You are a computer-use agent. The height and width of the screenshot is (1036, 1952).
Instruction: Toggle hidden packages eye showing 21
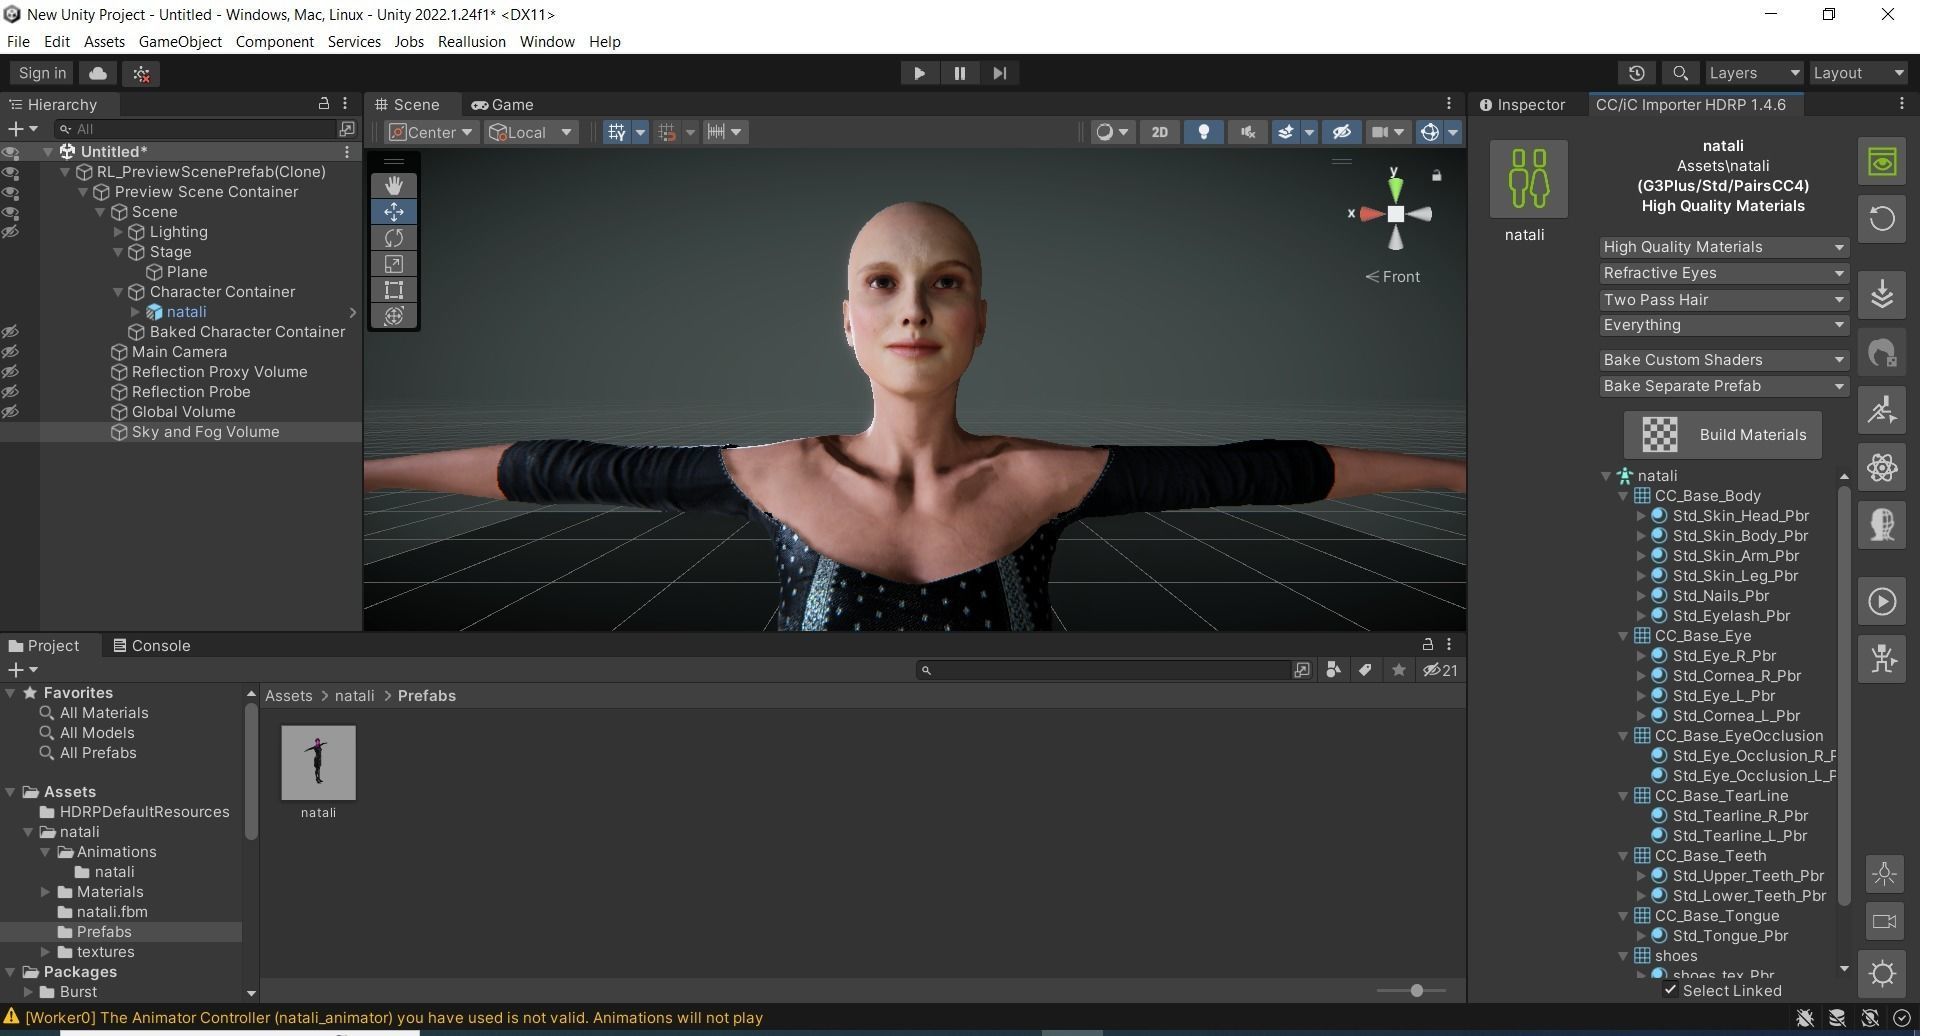pyautogui.click(x=1441, y=670)
